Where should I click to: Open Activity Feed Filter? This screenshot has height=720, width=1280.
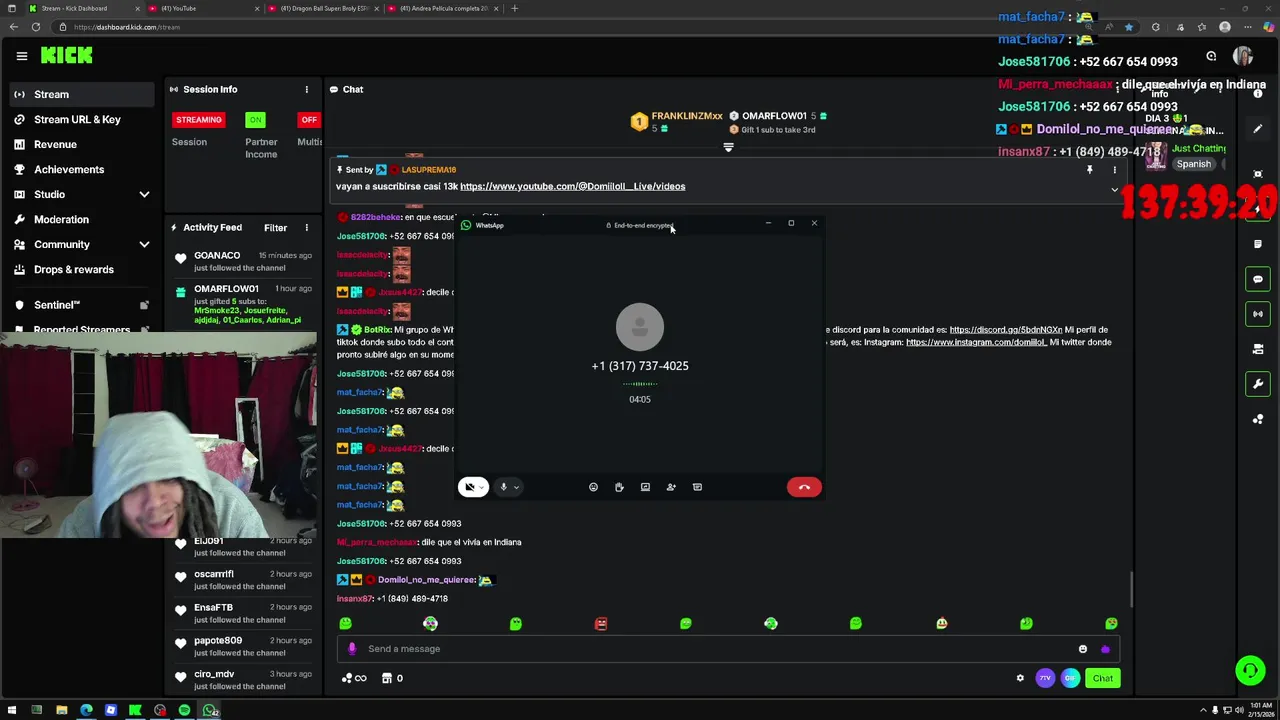click(x=275, y=228)
